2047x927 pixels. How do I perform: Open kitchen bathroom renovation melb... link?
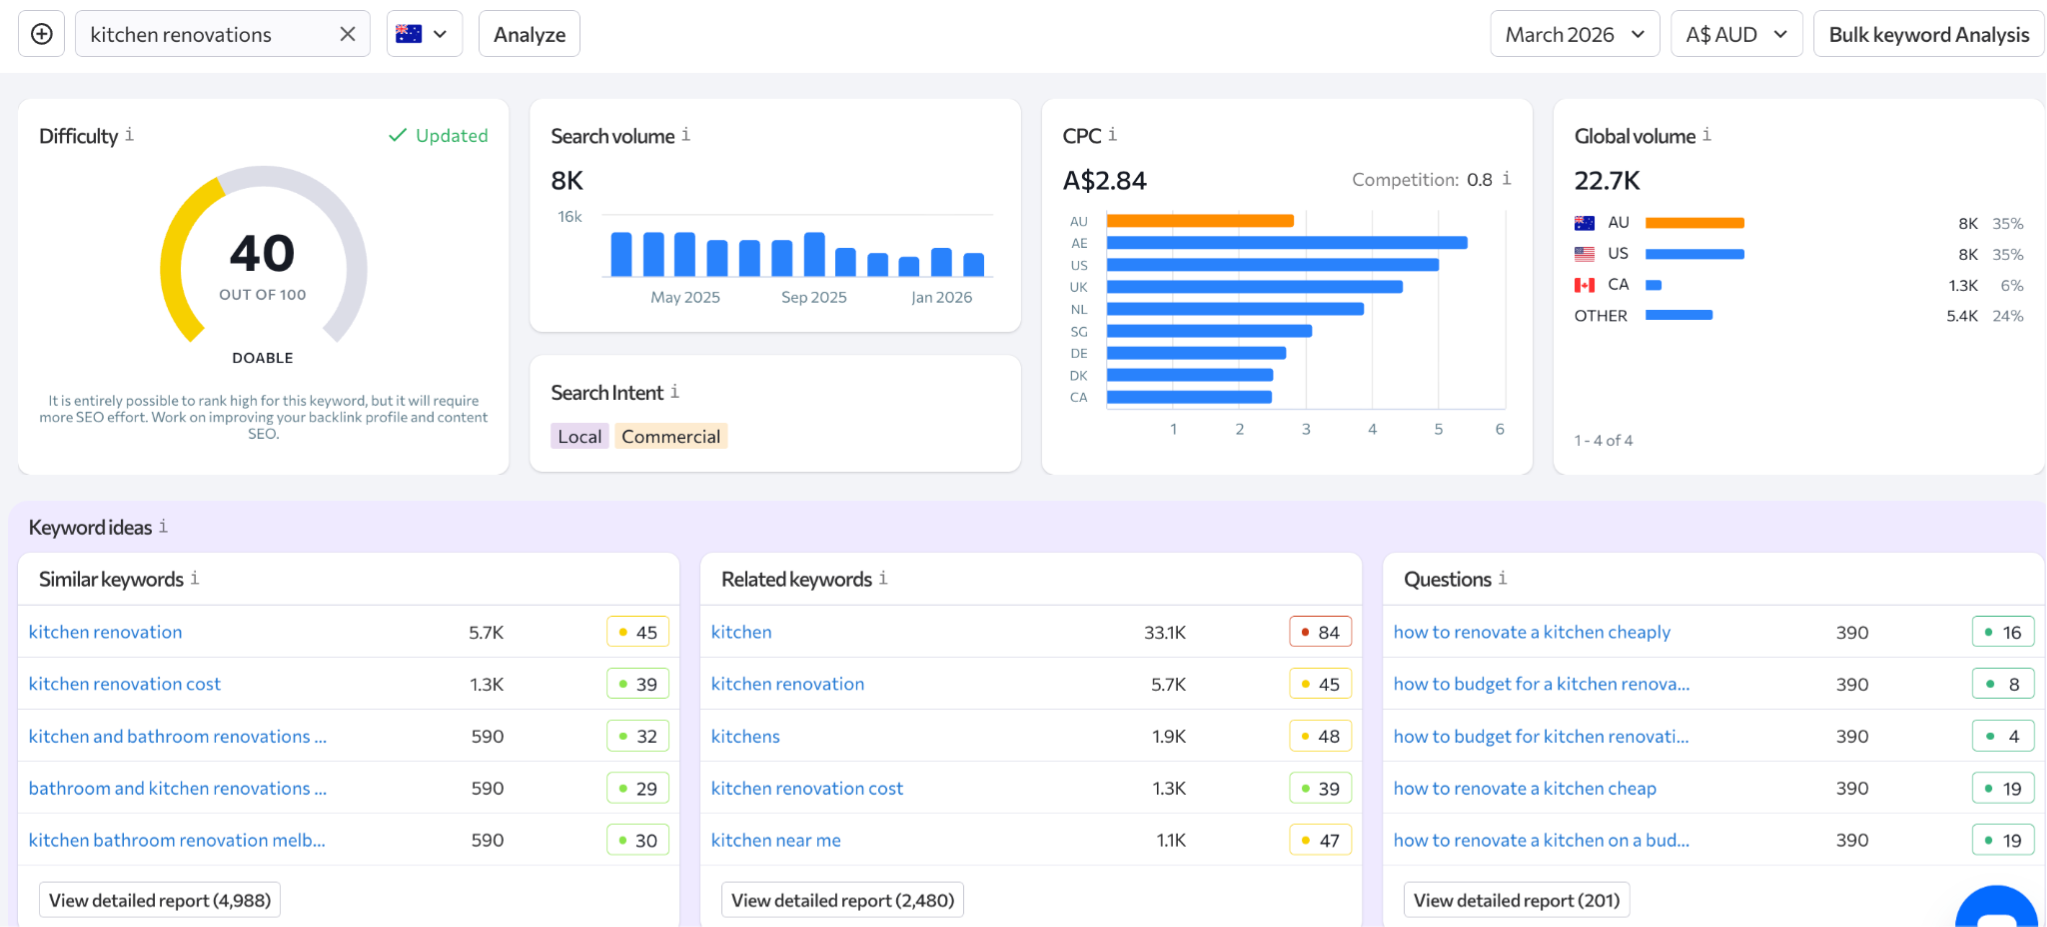(x=177, y=840)
